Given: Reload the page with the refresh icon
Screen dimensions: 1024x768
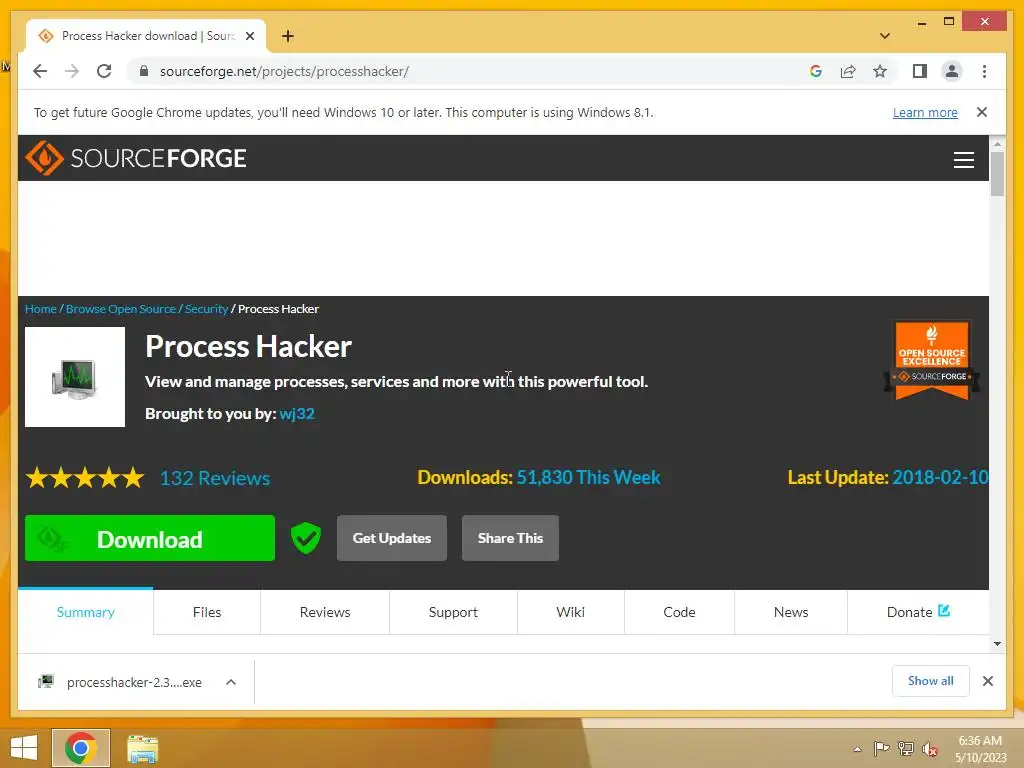Looking at the screenshot, I should [x=104, y=71].
